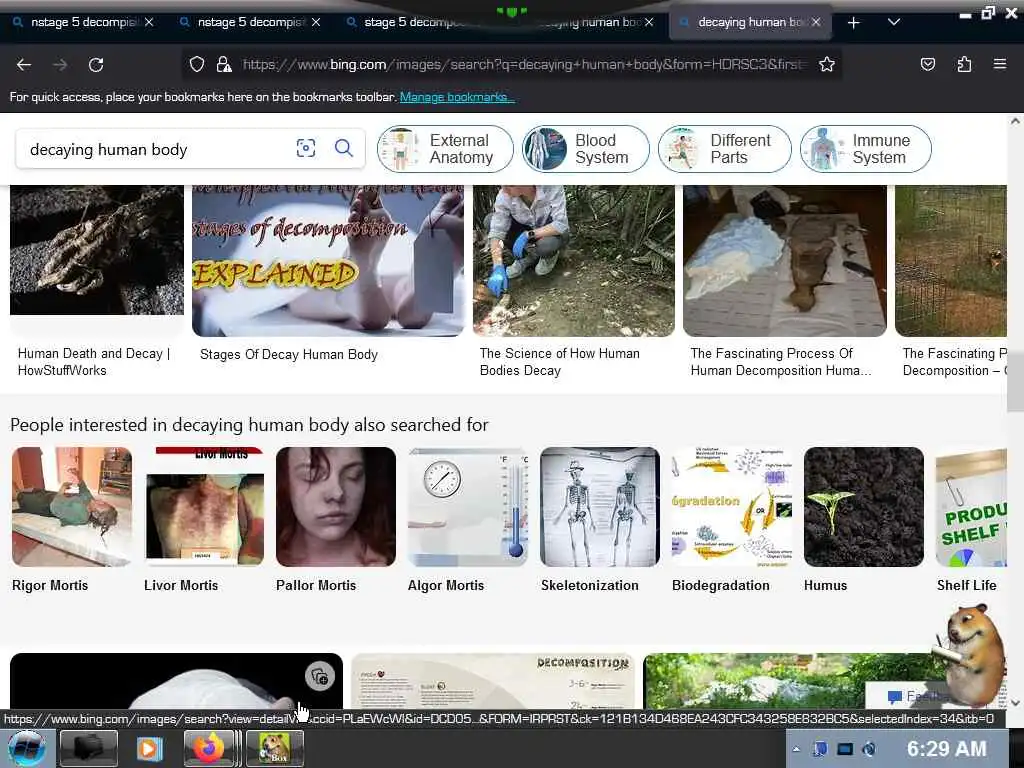The width and height of the screenshot is (1024, 768).
Task: Save image with the collection icon
Action: click(320, 676)
